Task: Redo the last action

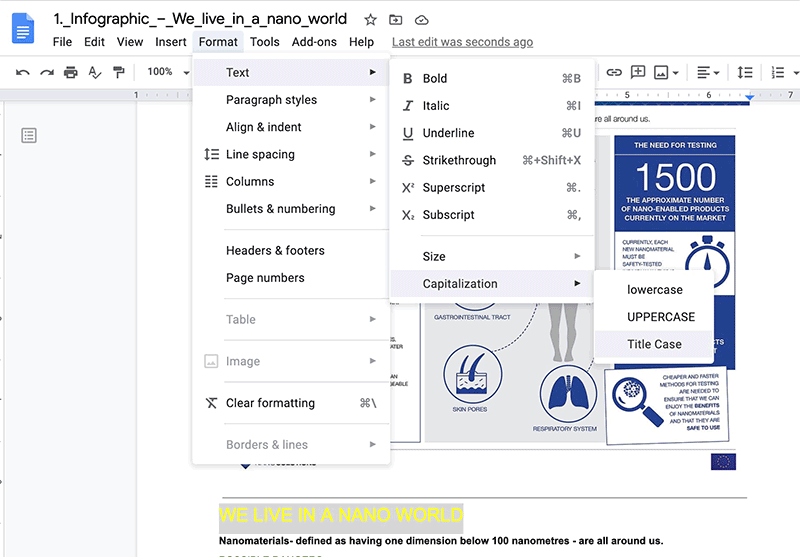Action: tap(47, 72)
